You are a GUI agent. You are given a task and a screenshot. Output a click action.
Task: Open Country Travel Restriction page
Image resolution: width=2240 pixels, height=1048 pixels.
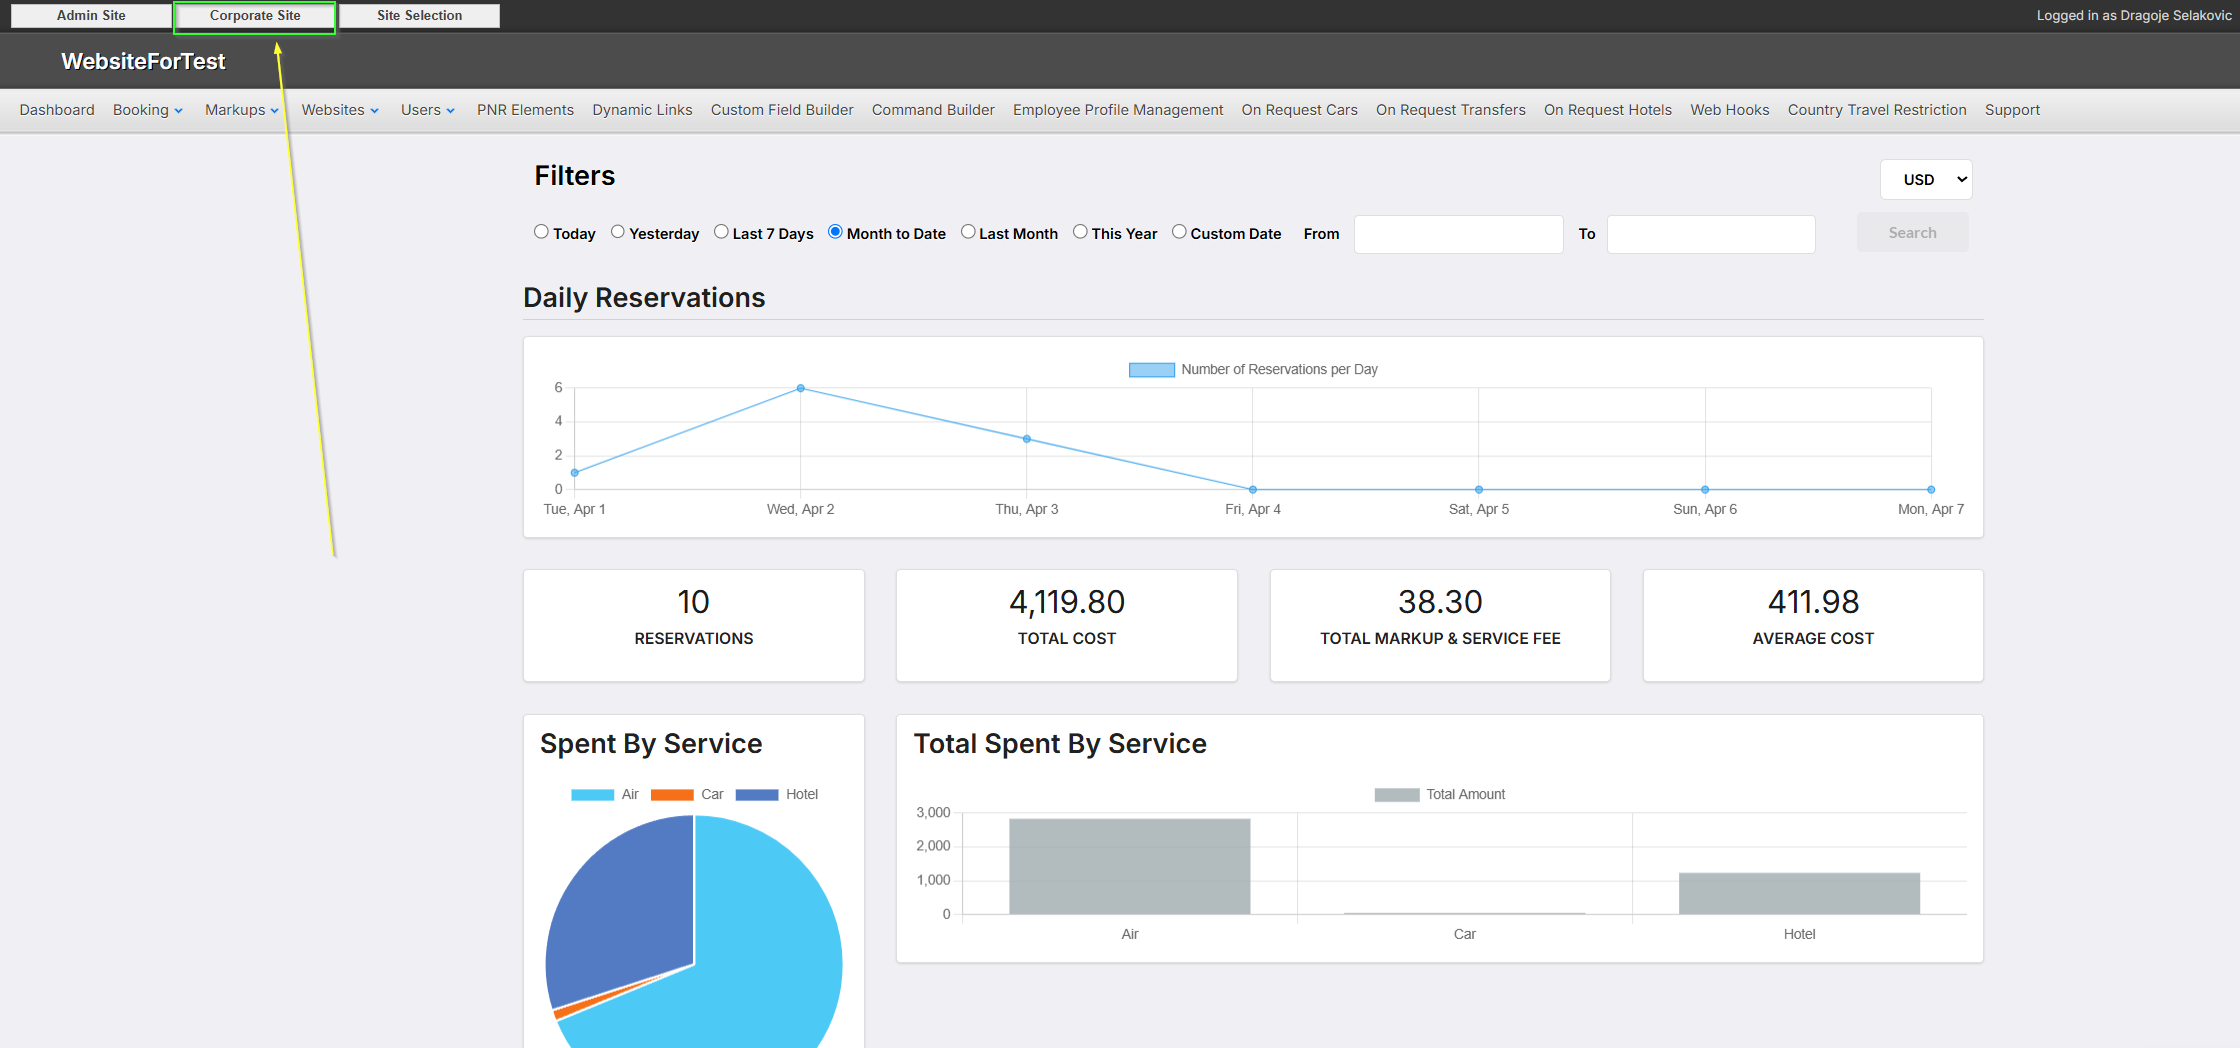coord(1877,110)
